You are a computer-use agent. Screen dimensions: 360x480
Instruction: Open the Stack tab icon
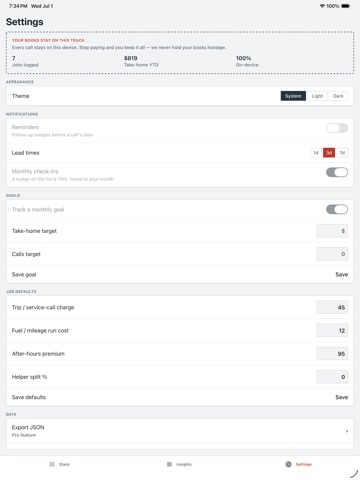52,464
